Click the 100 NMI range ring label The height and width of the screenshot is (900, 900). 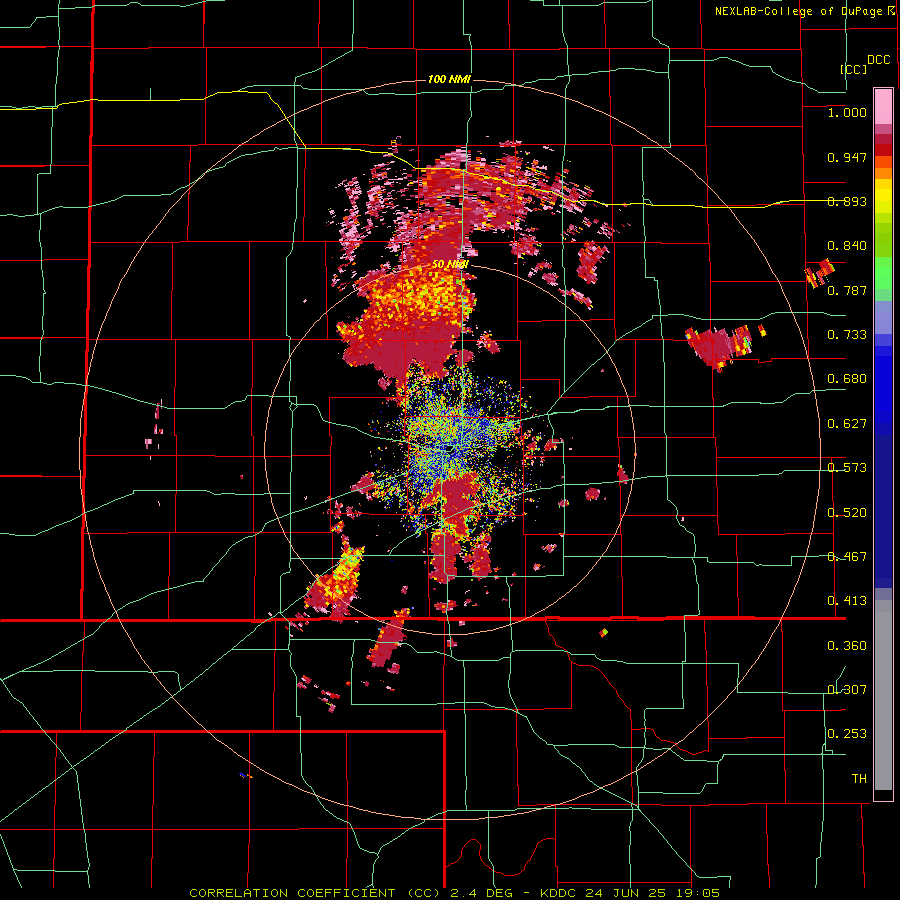tap(449, 79)
